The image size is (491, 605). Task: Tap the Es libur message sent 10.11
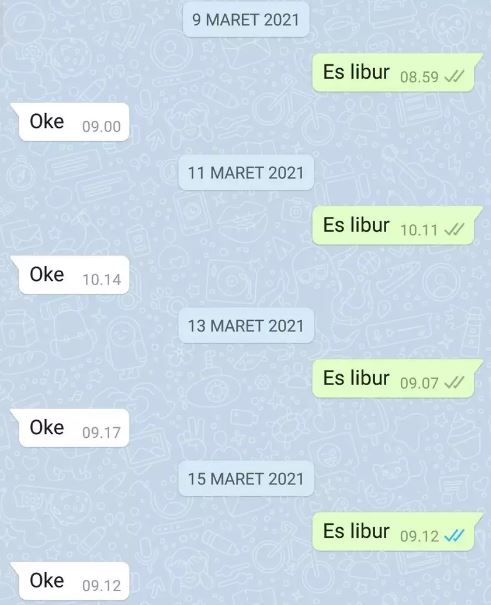tap(397, 225)
